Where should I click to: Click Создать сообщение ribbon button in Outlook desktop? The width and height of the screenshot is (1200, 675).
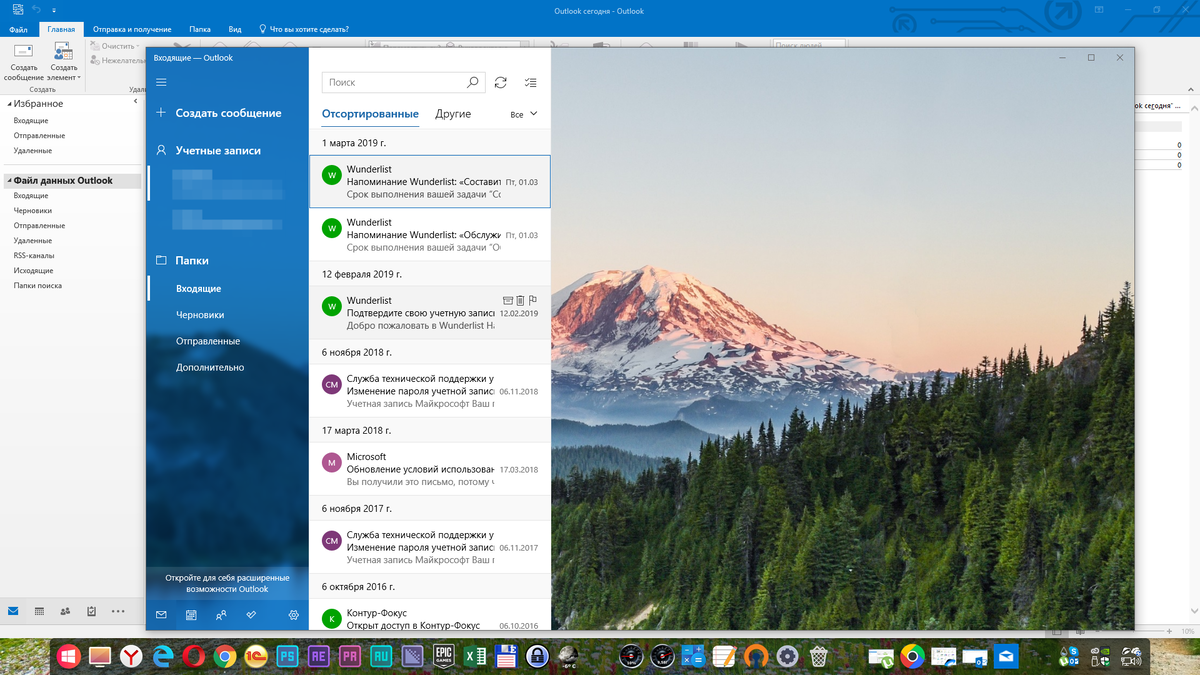click(x=23, y=62)
